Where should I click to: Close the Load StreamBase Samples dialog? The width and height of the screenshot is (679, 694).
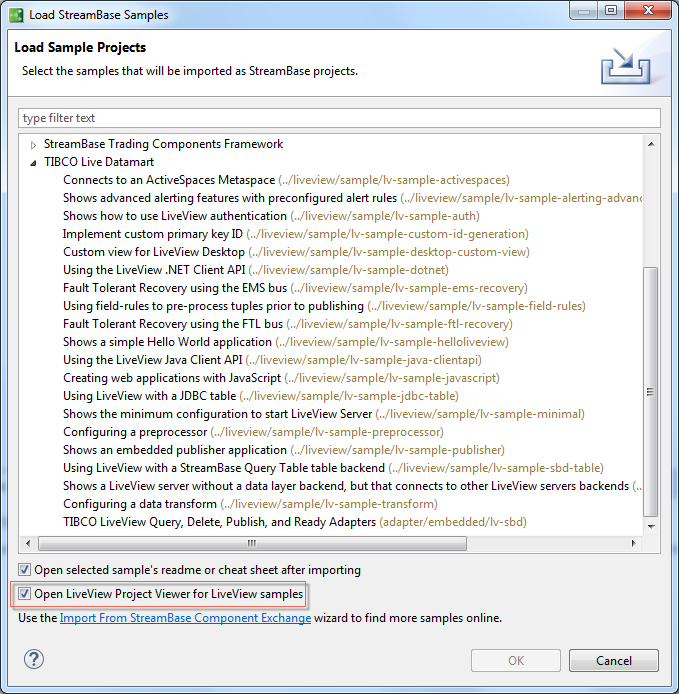click(x=648, y=10)
